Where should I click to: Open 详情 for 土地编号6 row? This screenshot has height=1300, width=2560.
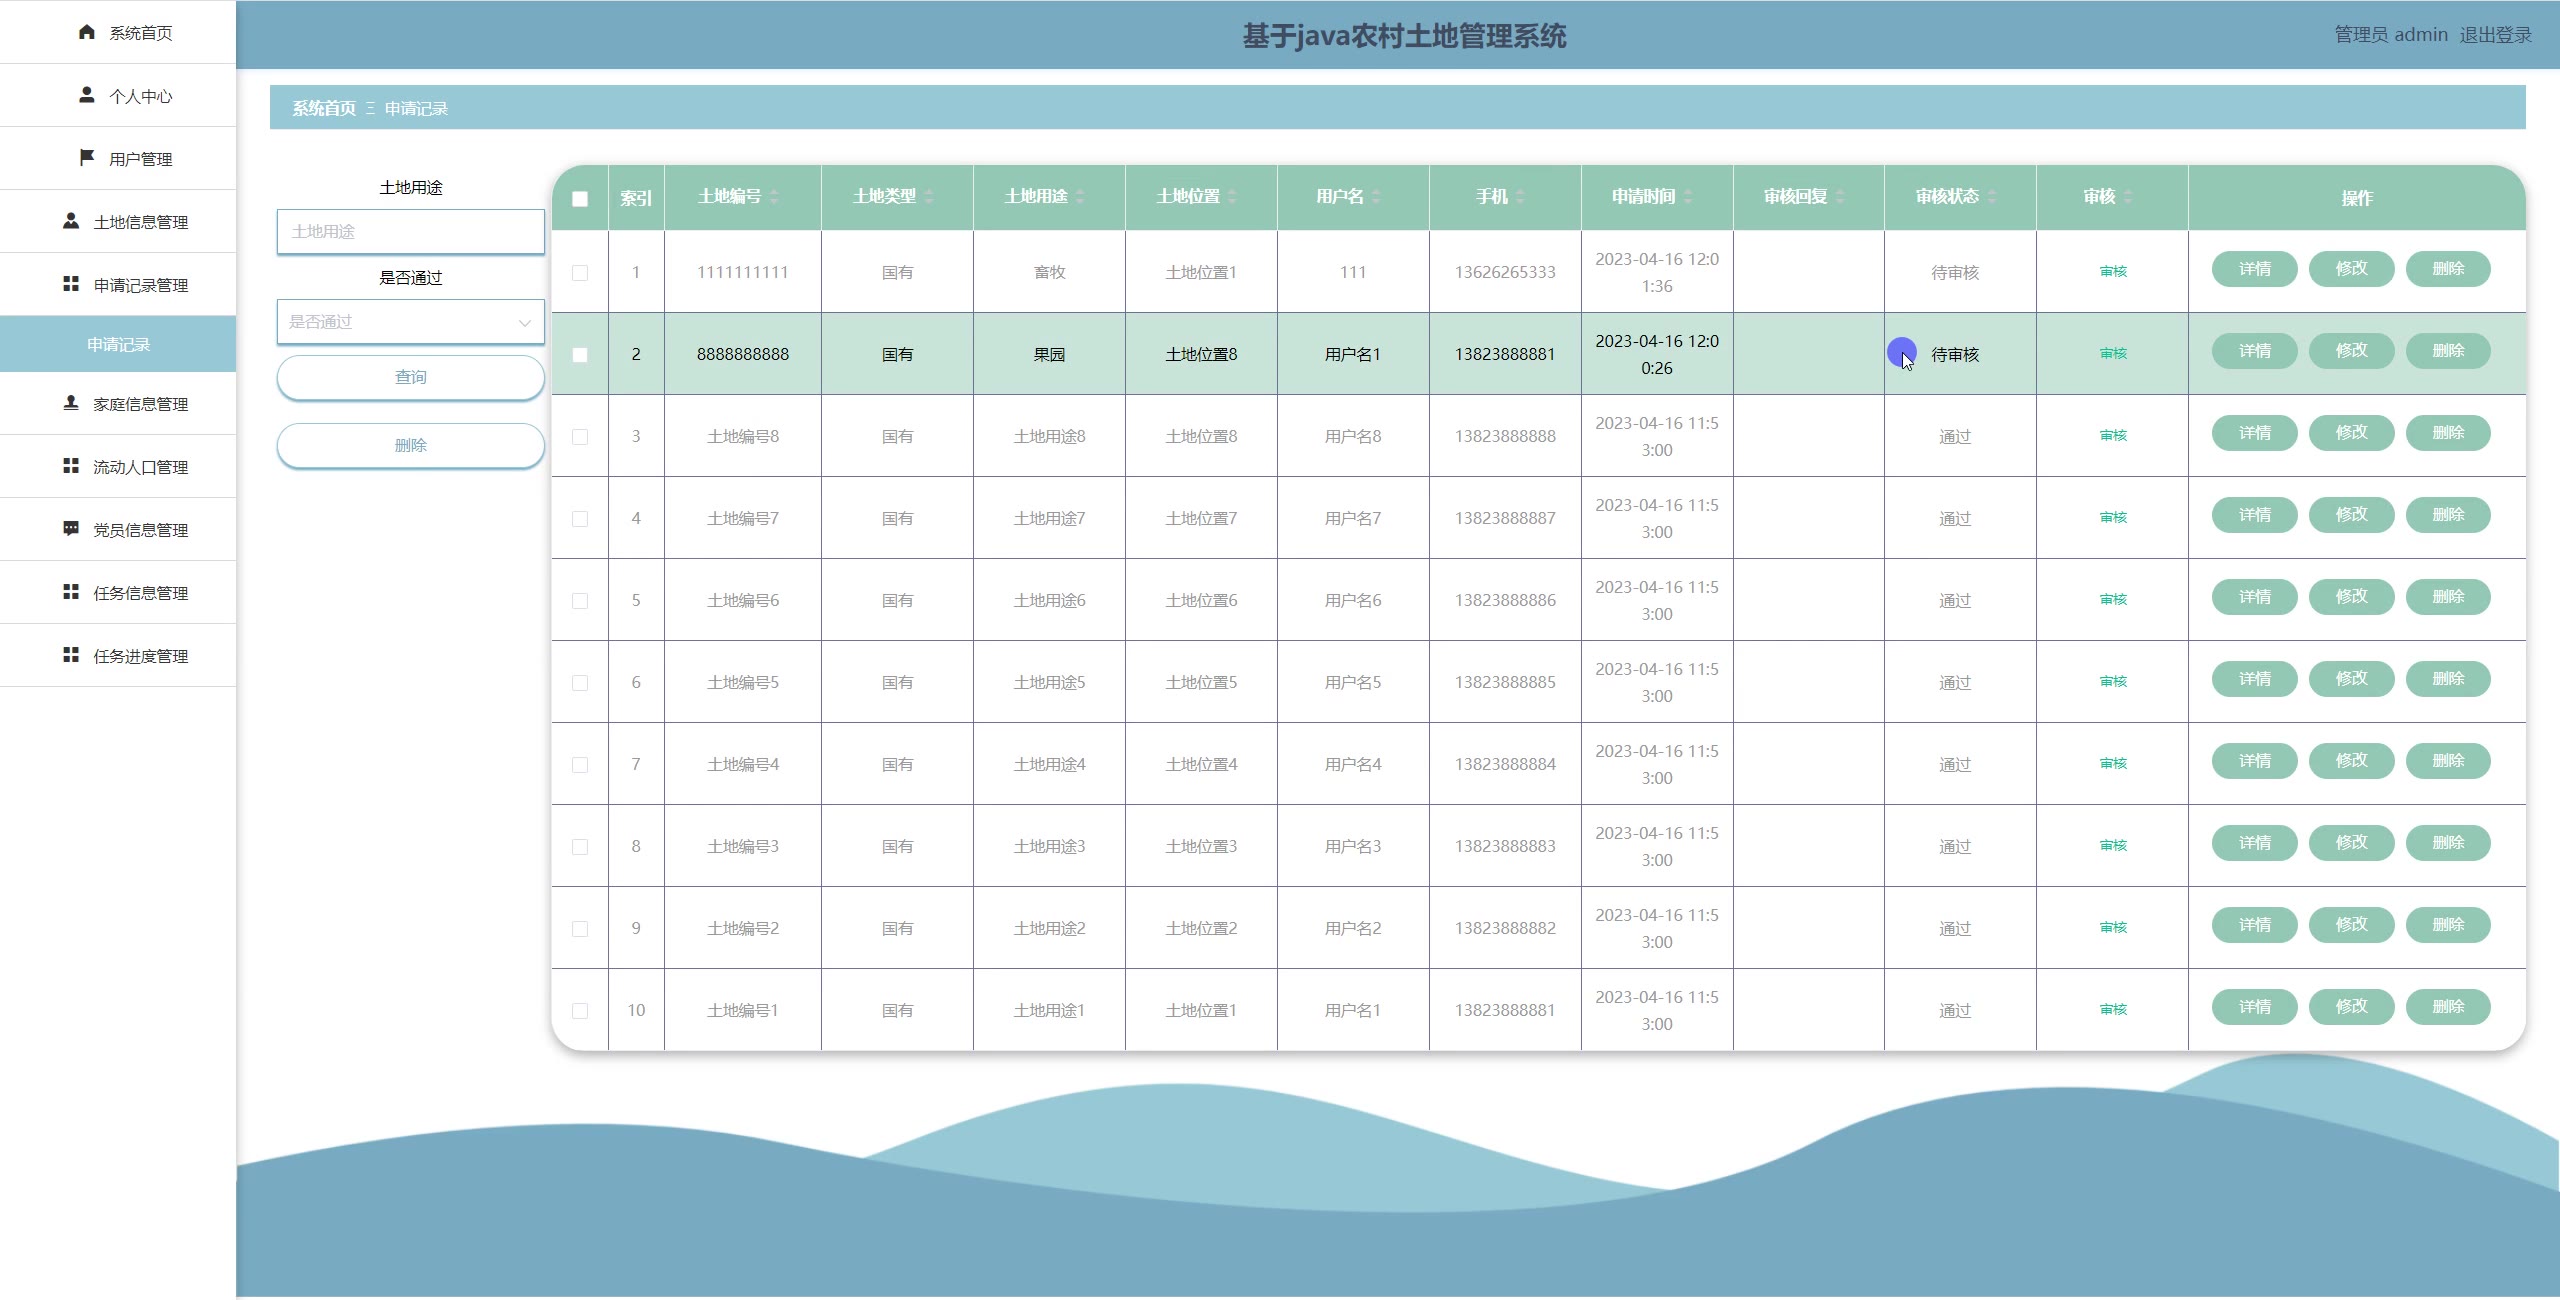(x=2254, y=597)
